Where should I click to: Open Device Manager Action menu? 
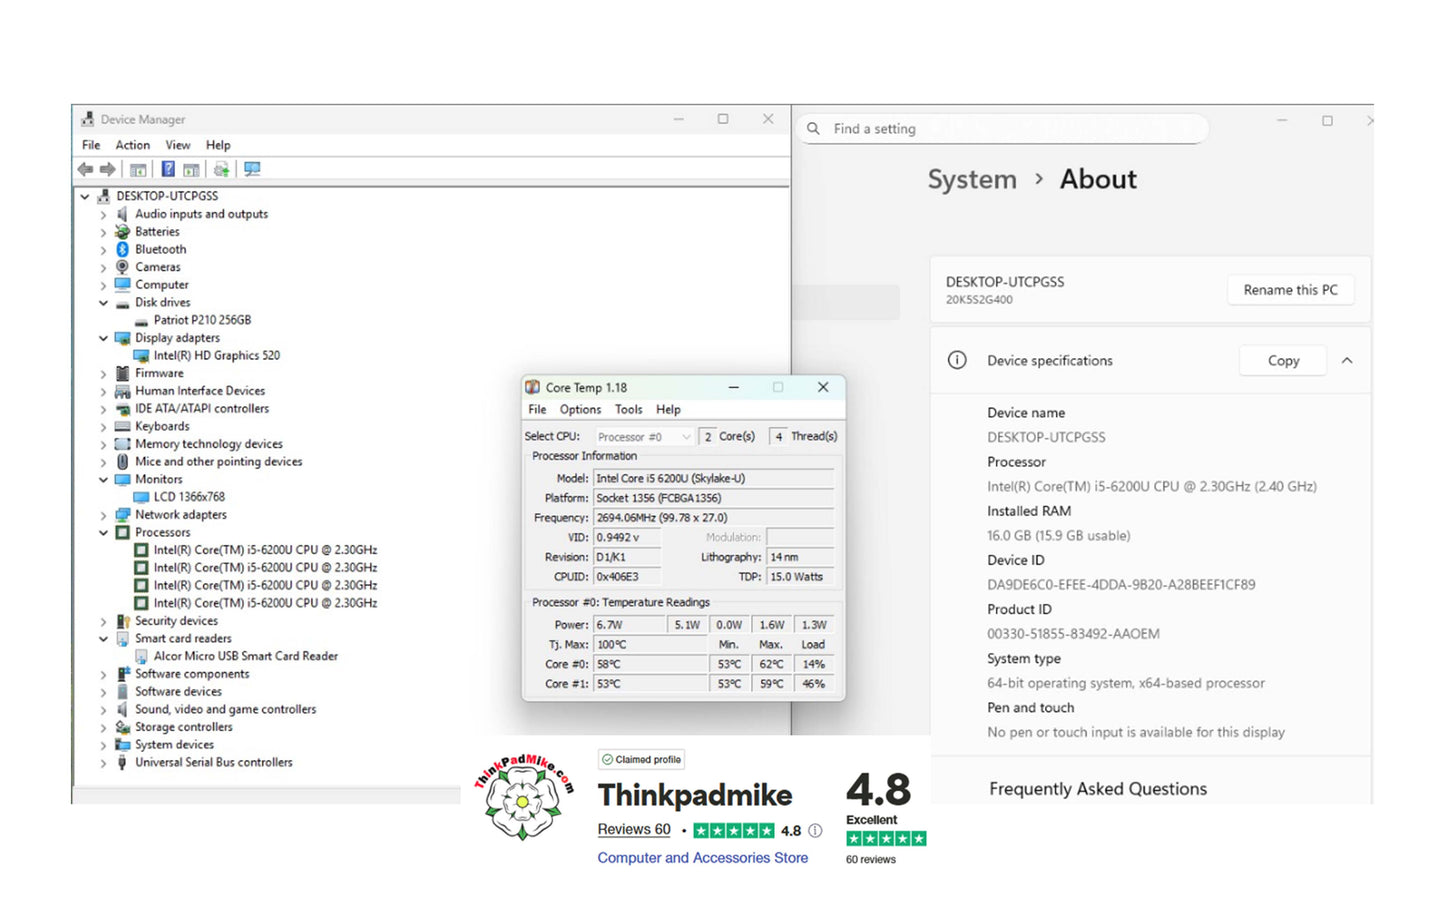132,145
